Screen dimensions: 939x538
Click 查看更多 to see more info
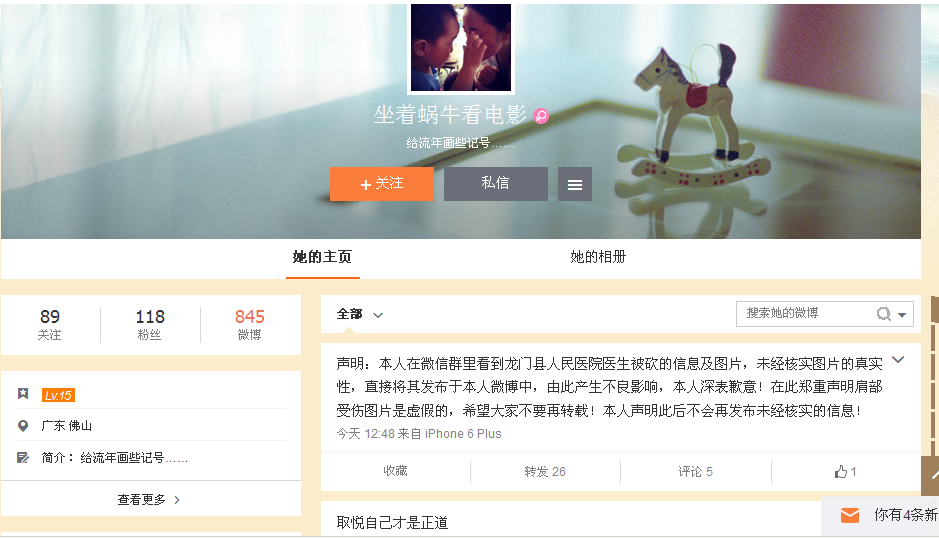click(150, 500)
